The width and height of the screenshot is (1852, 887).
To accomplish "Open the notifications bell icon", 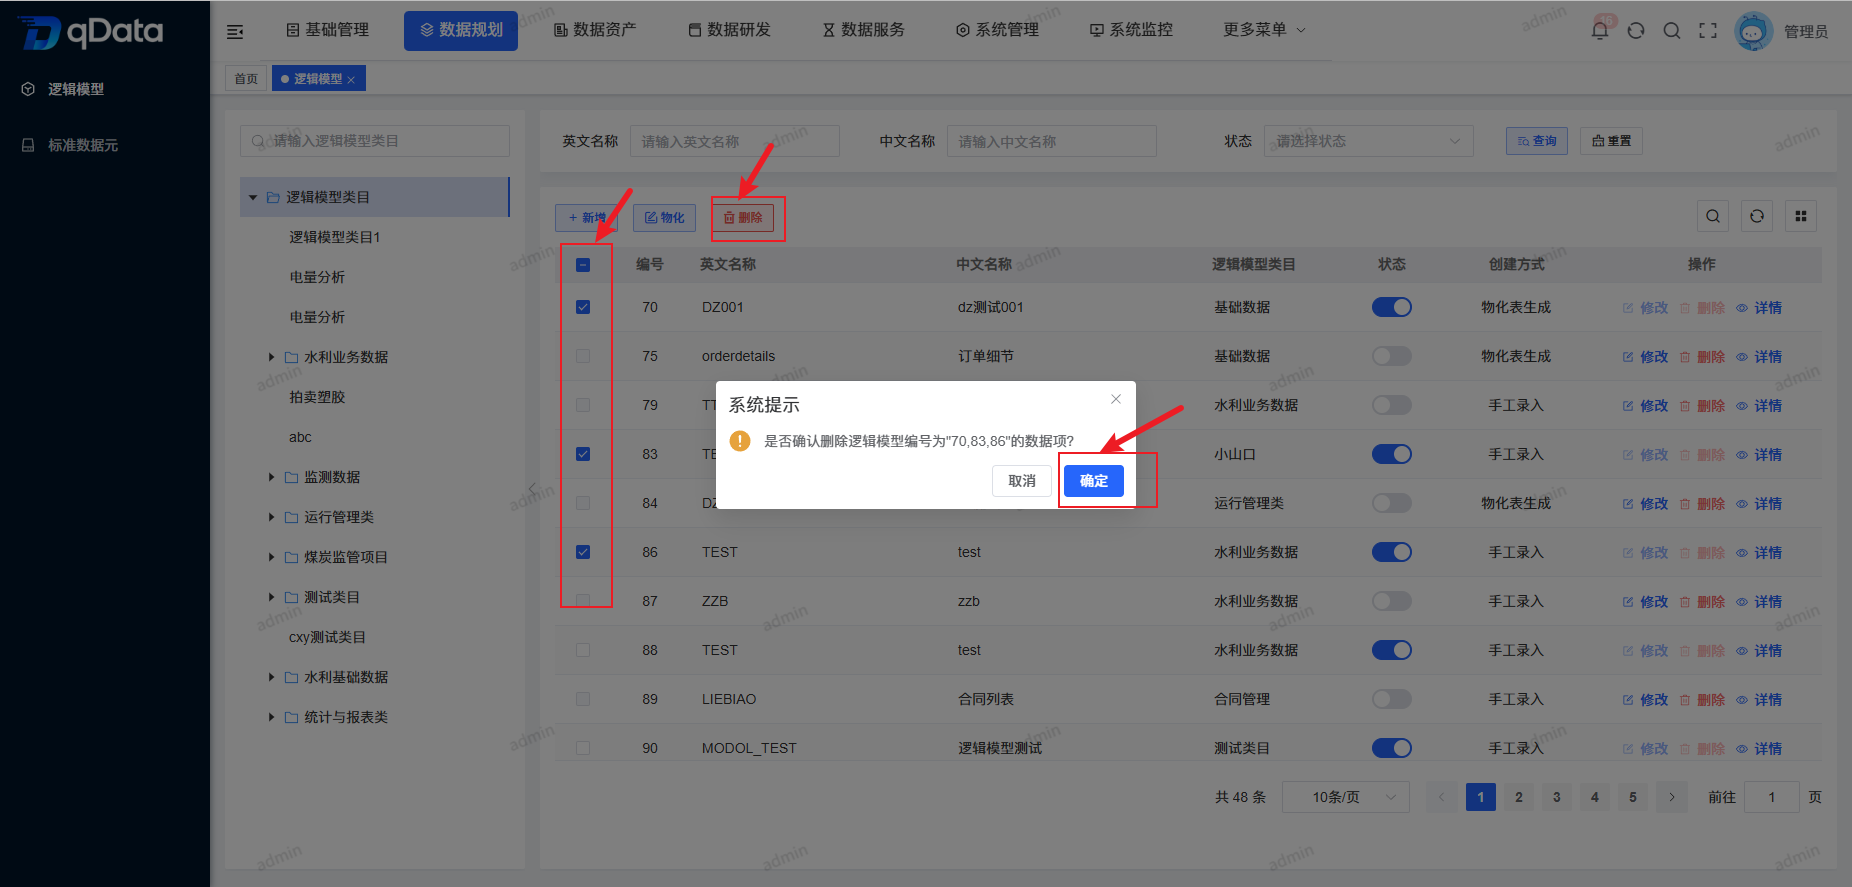I will (x=1600, y=31).
